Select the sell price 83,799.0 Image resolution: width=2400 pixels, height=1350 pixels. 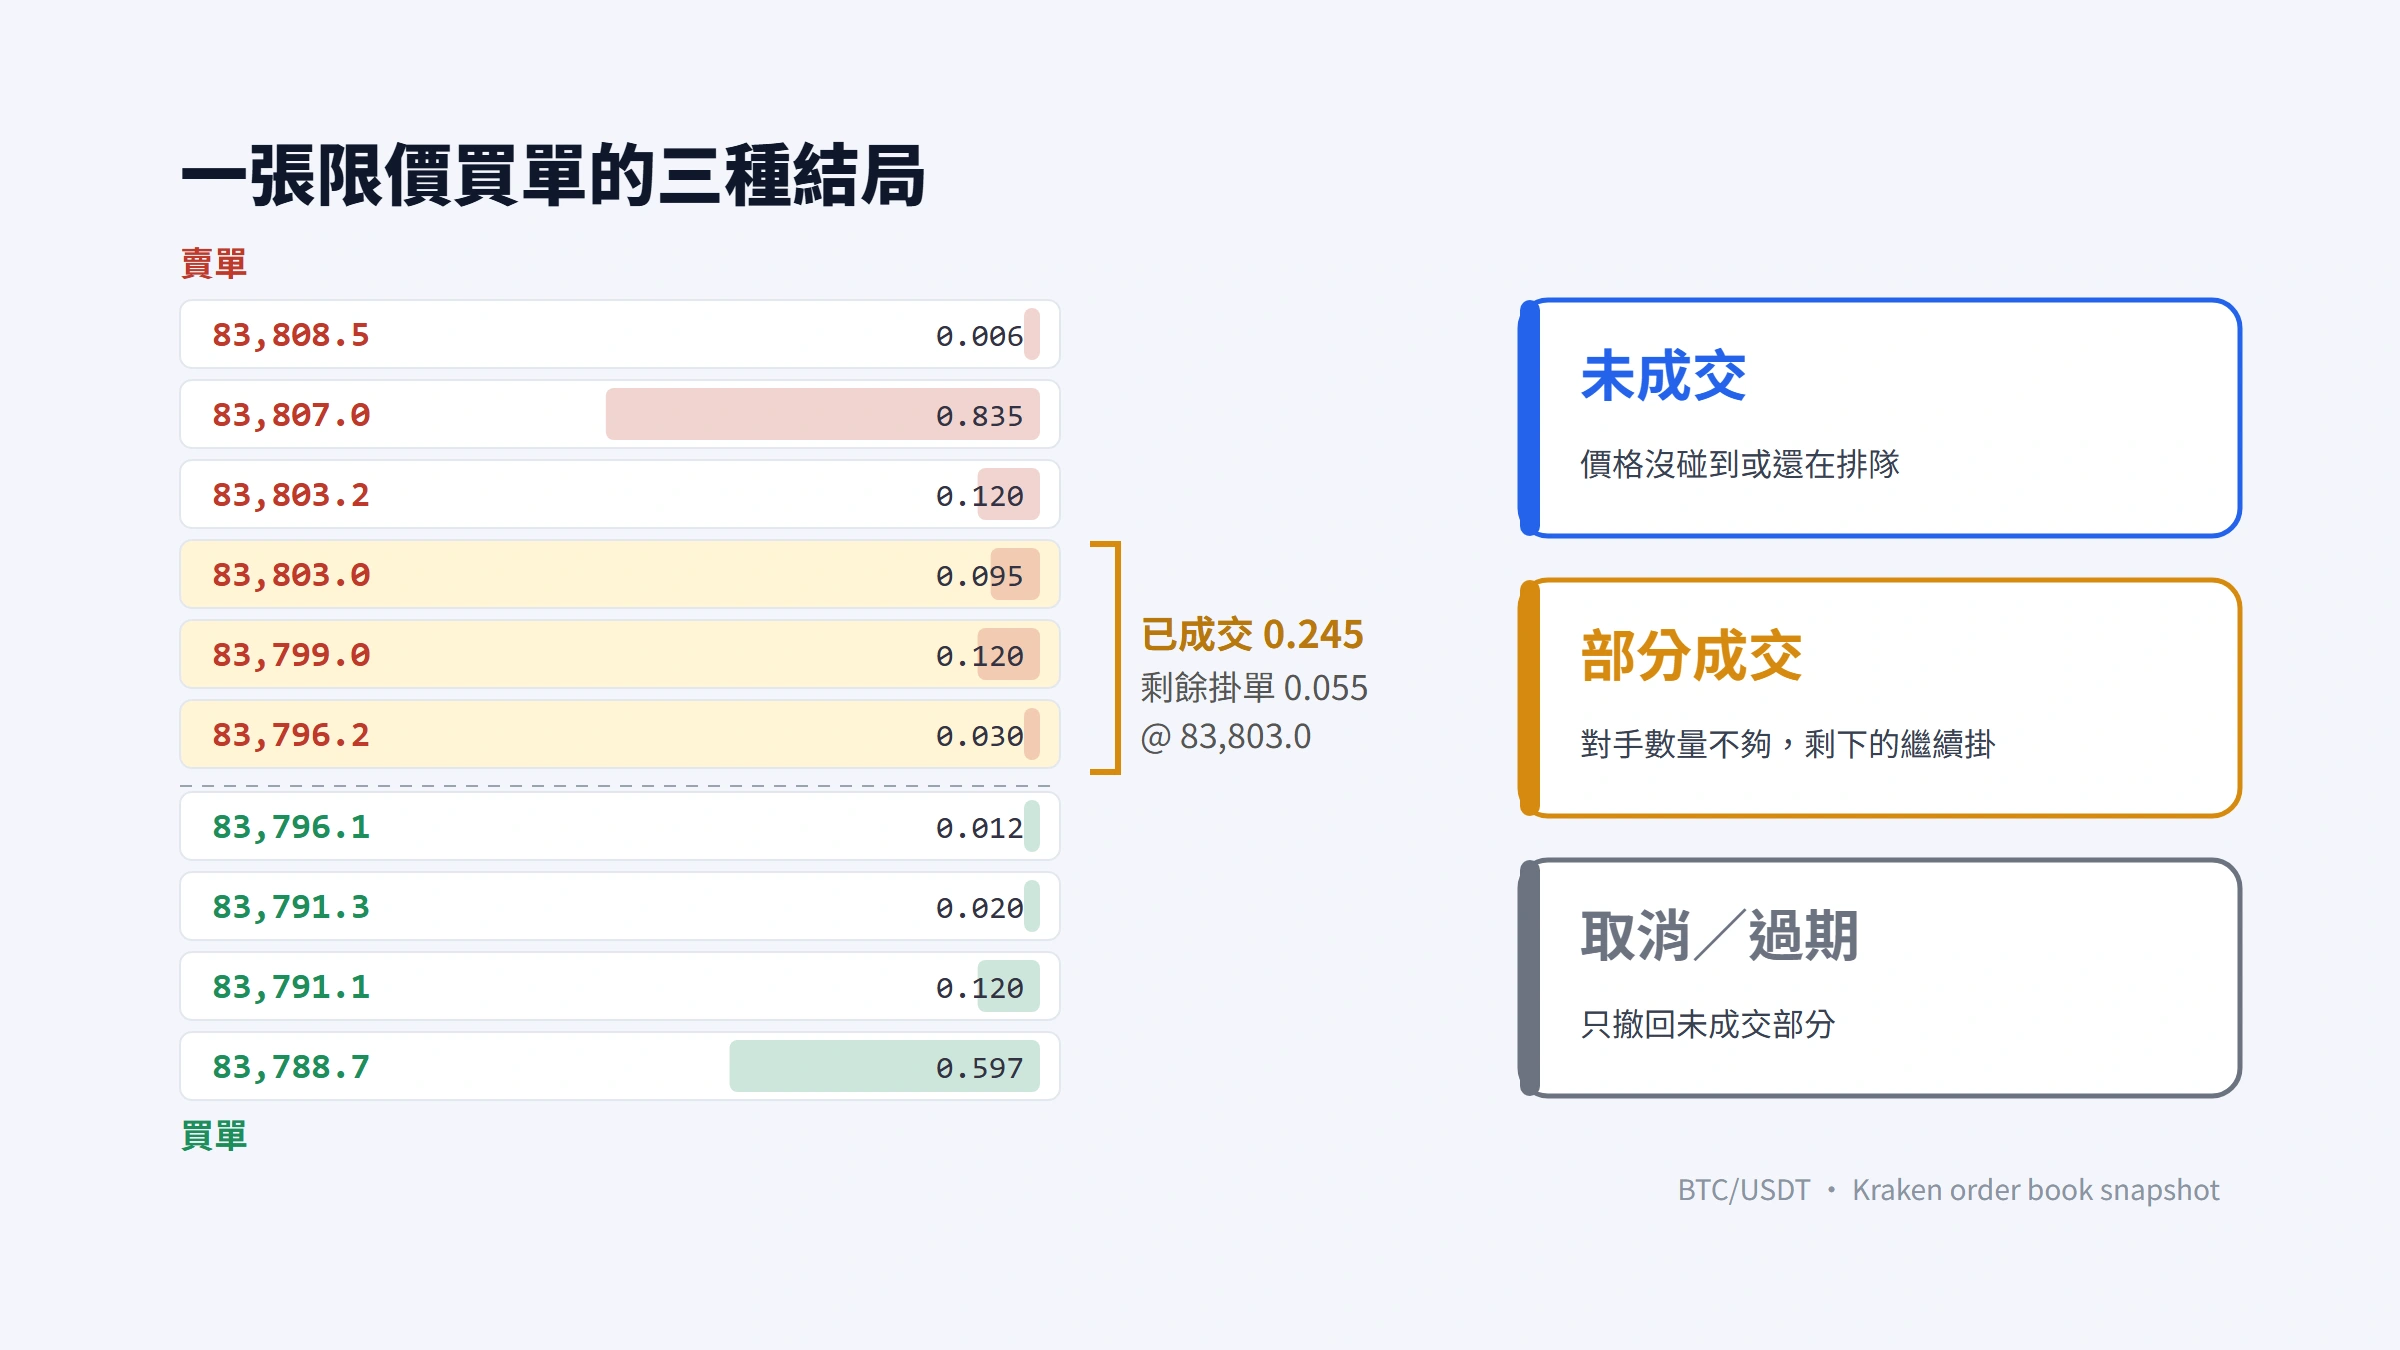(x=290, y=655)
